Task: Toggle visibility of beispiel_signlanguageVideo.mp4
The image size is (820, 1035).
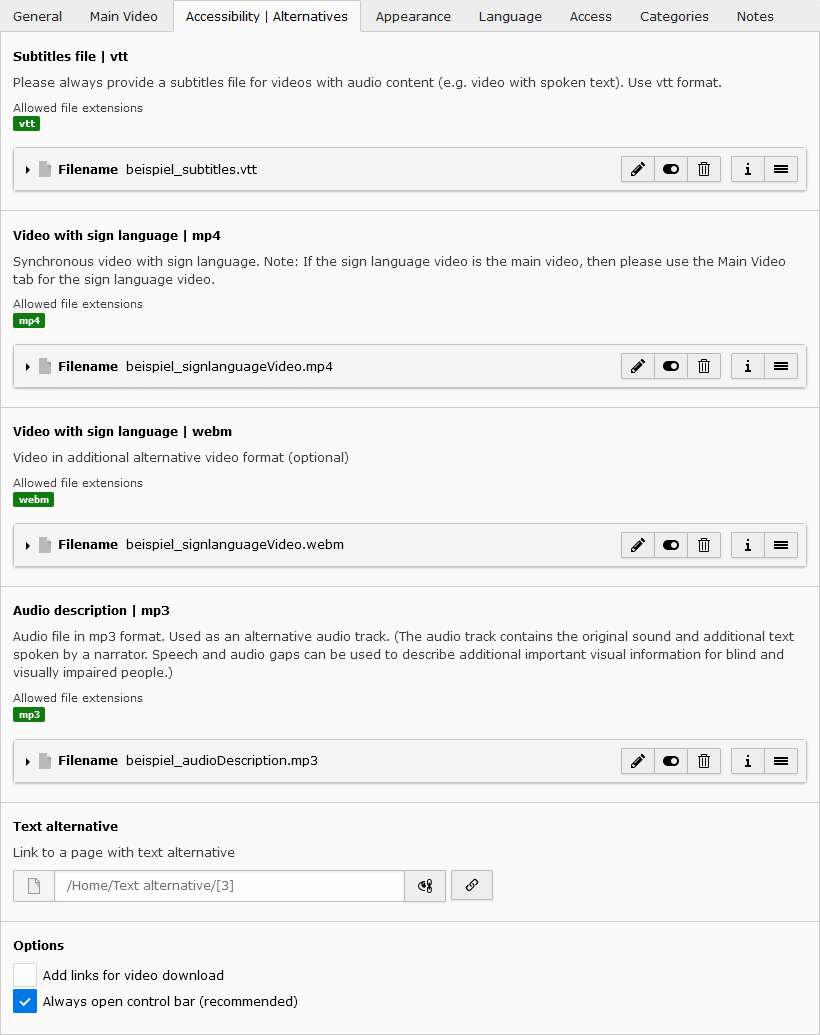Action: coord(671,366)
